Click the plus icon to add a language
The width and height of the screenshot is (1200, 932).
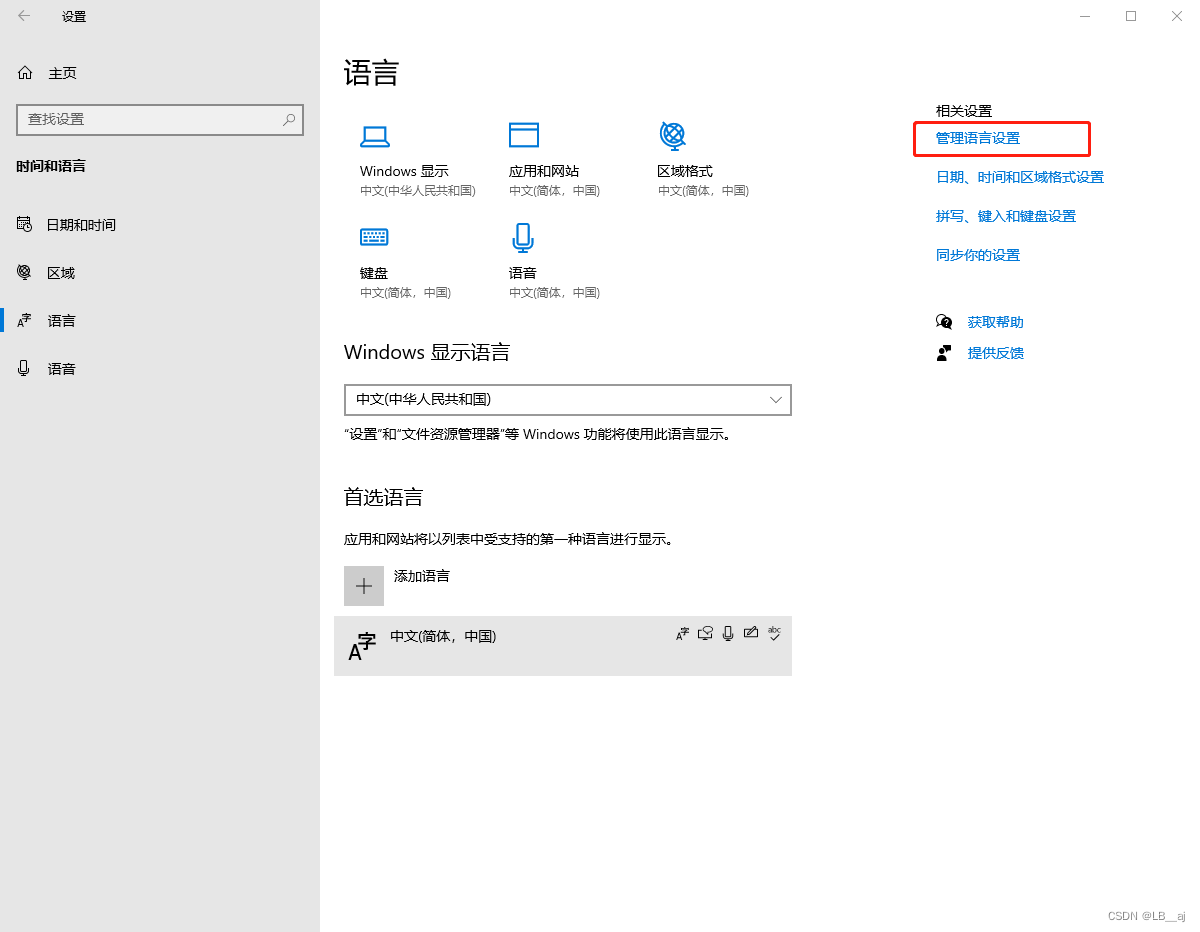click(x=364, y=586)
